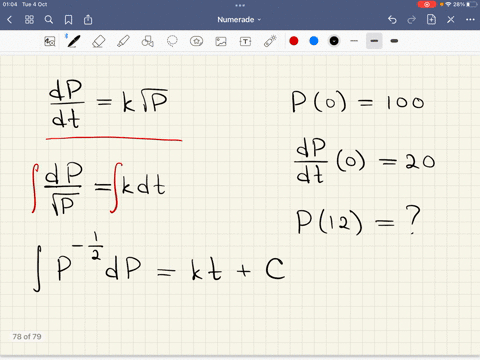Pick the thinnest stroke width

(354, 41)
